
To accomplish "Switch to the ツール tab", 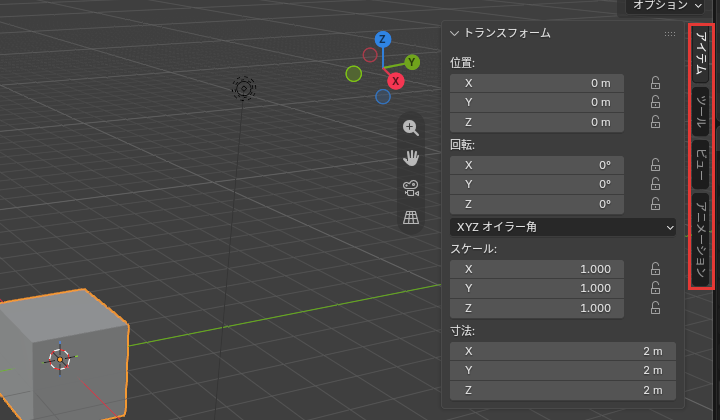I will [x=700, y=112].
